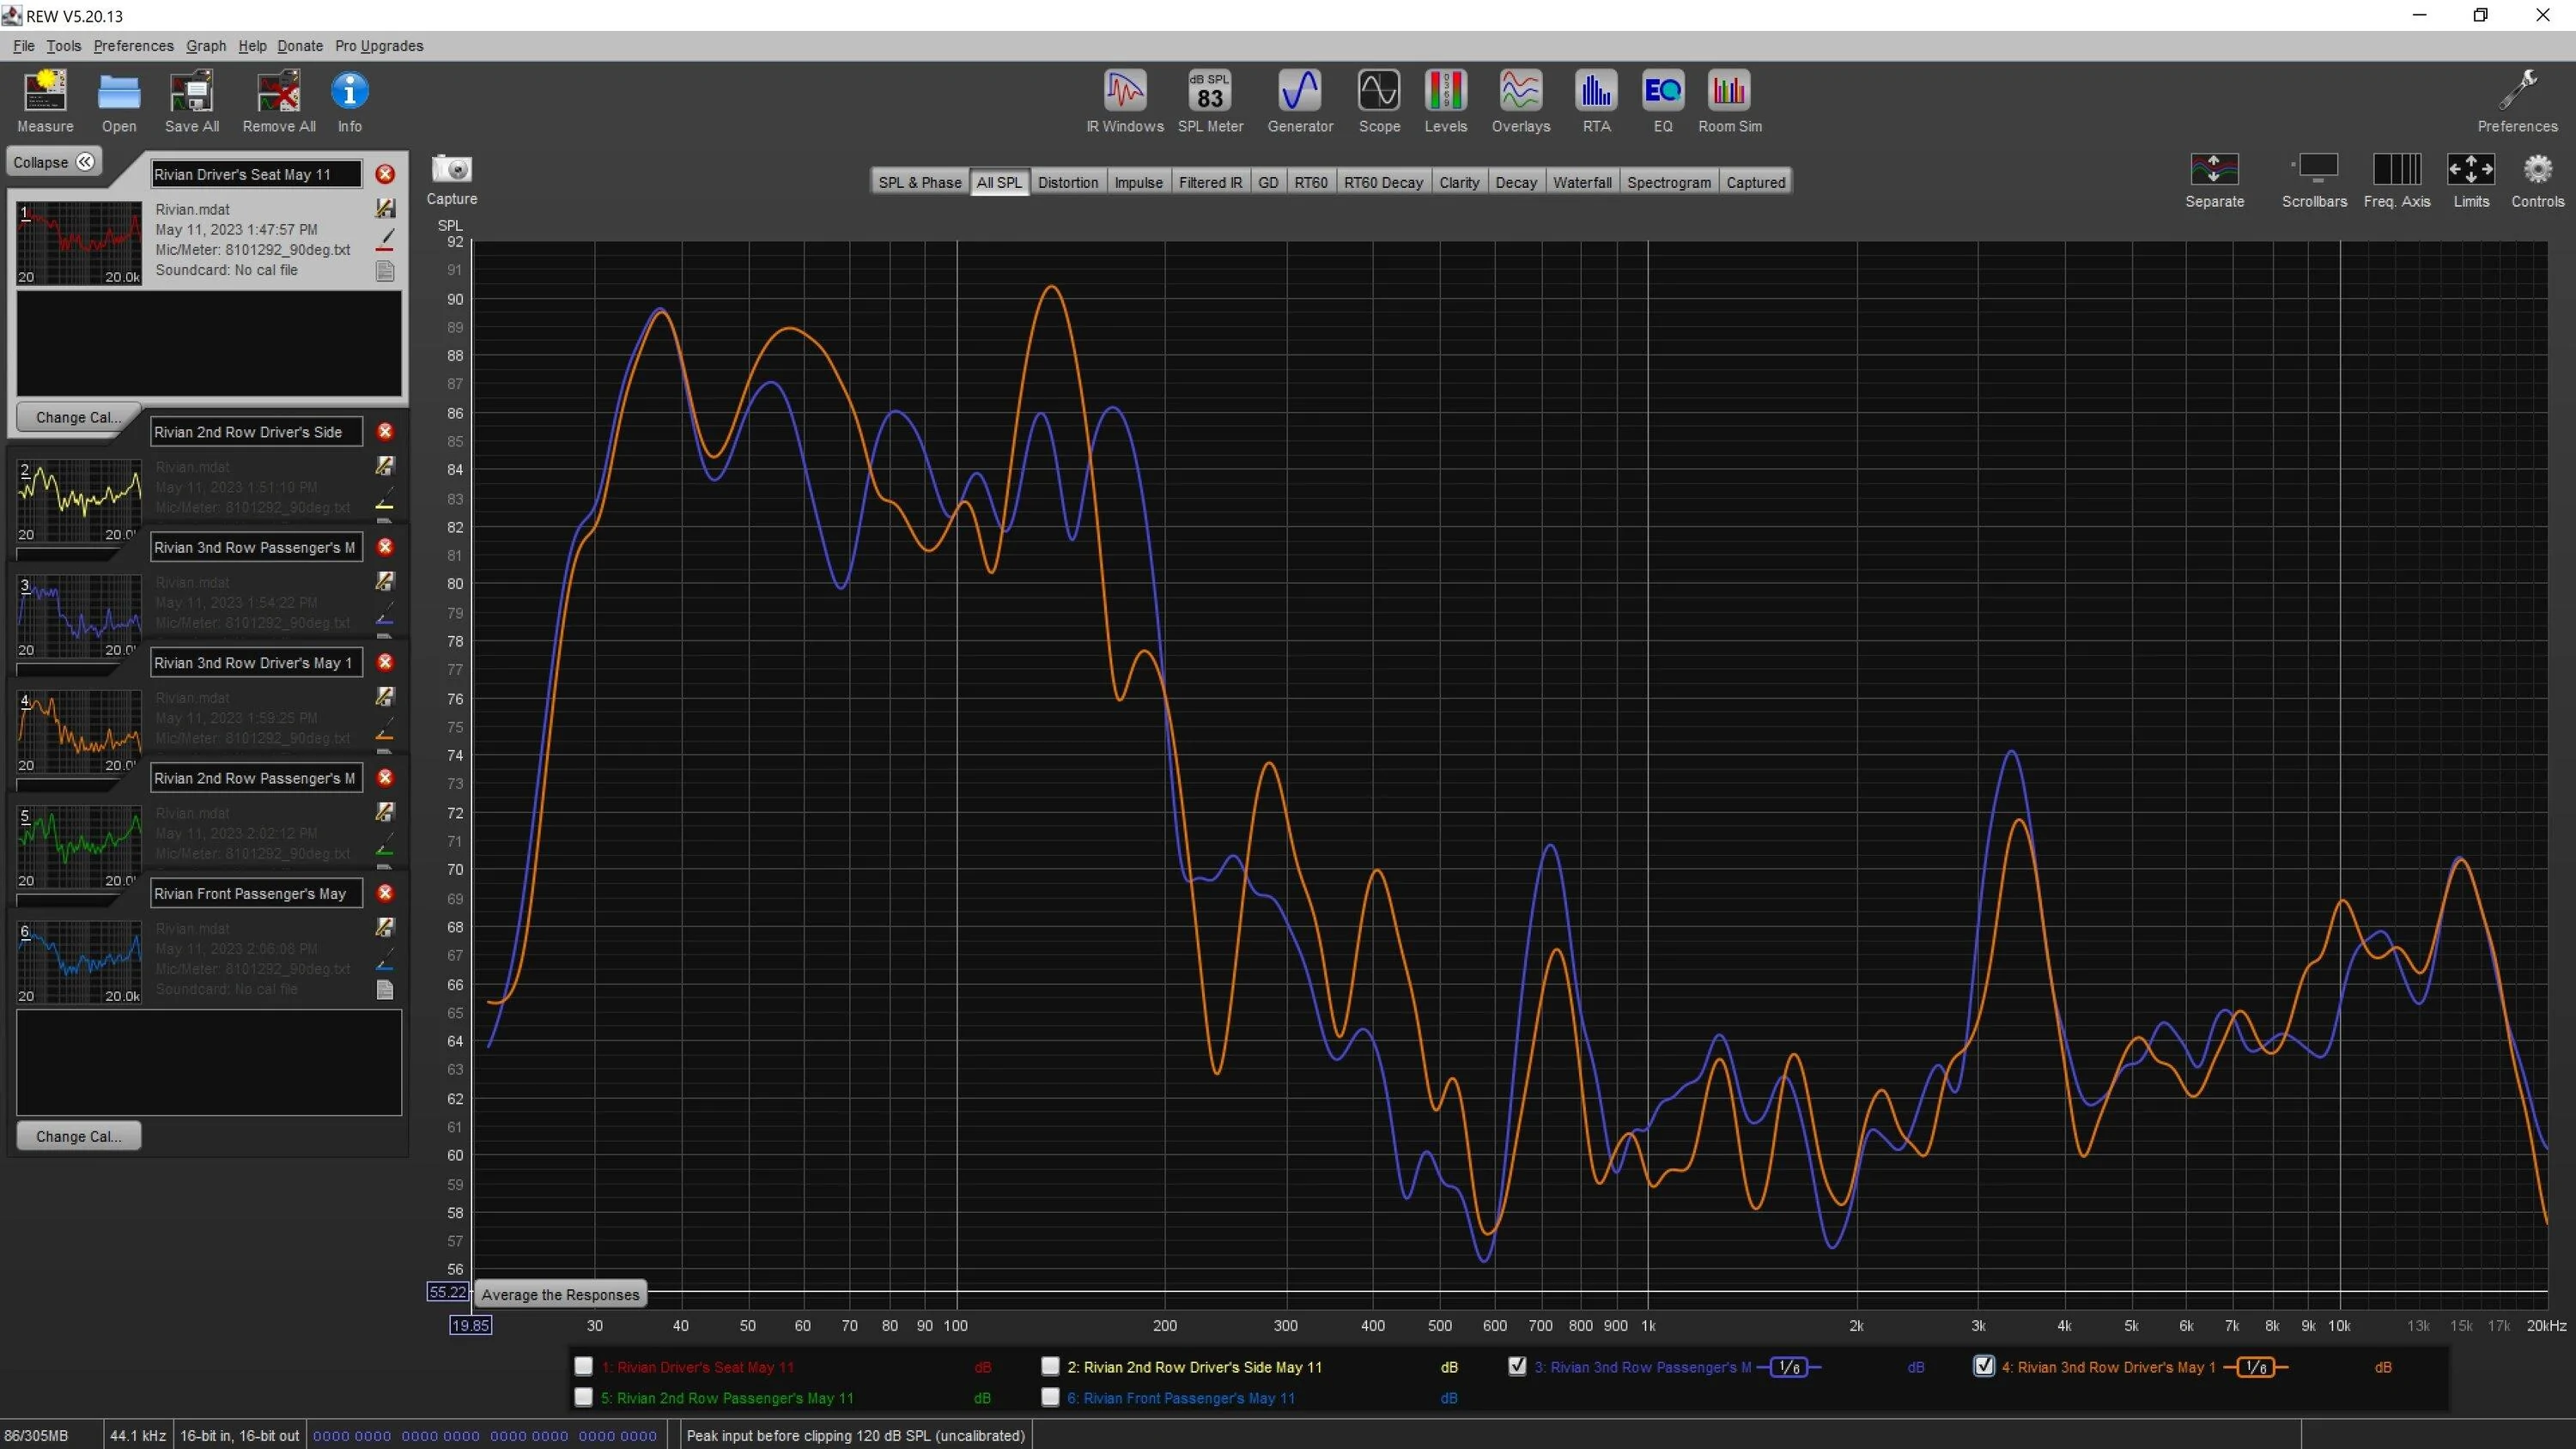Remove Rivian Front Passenger's May measurement

[x=385, y=893]
